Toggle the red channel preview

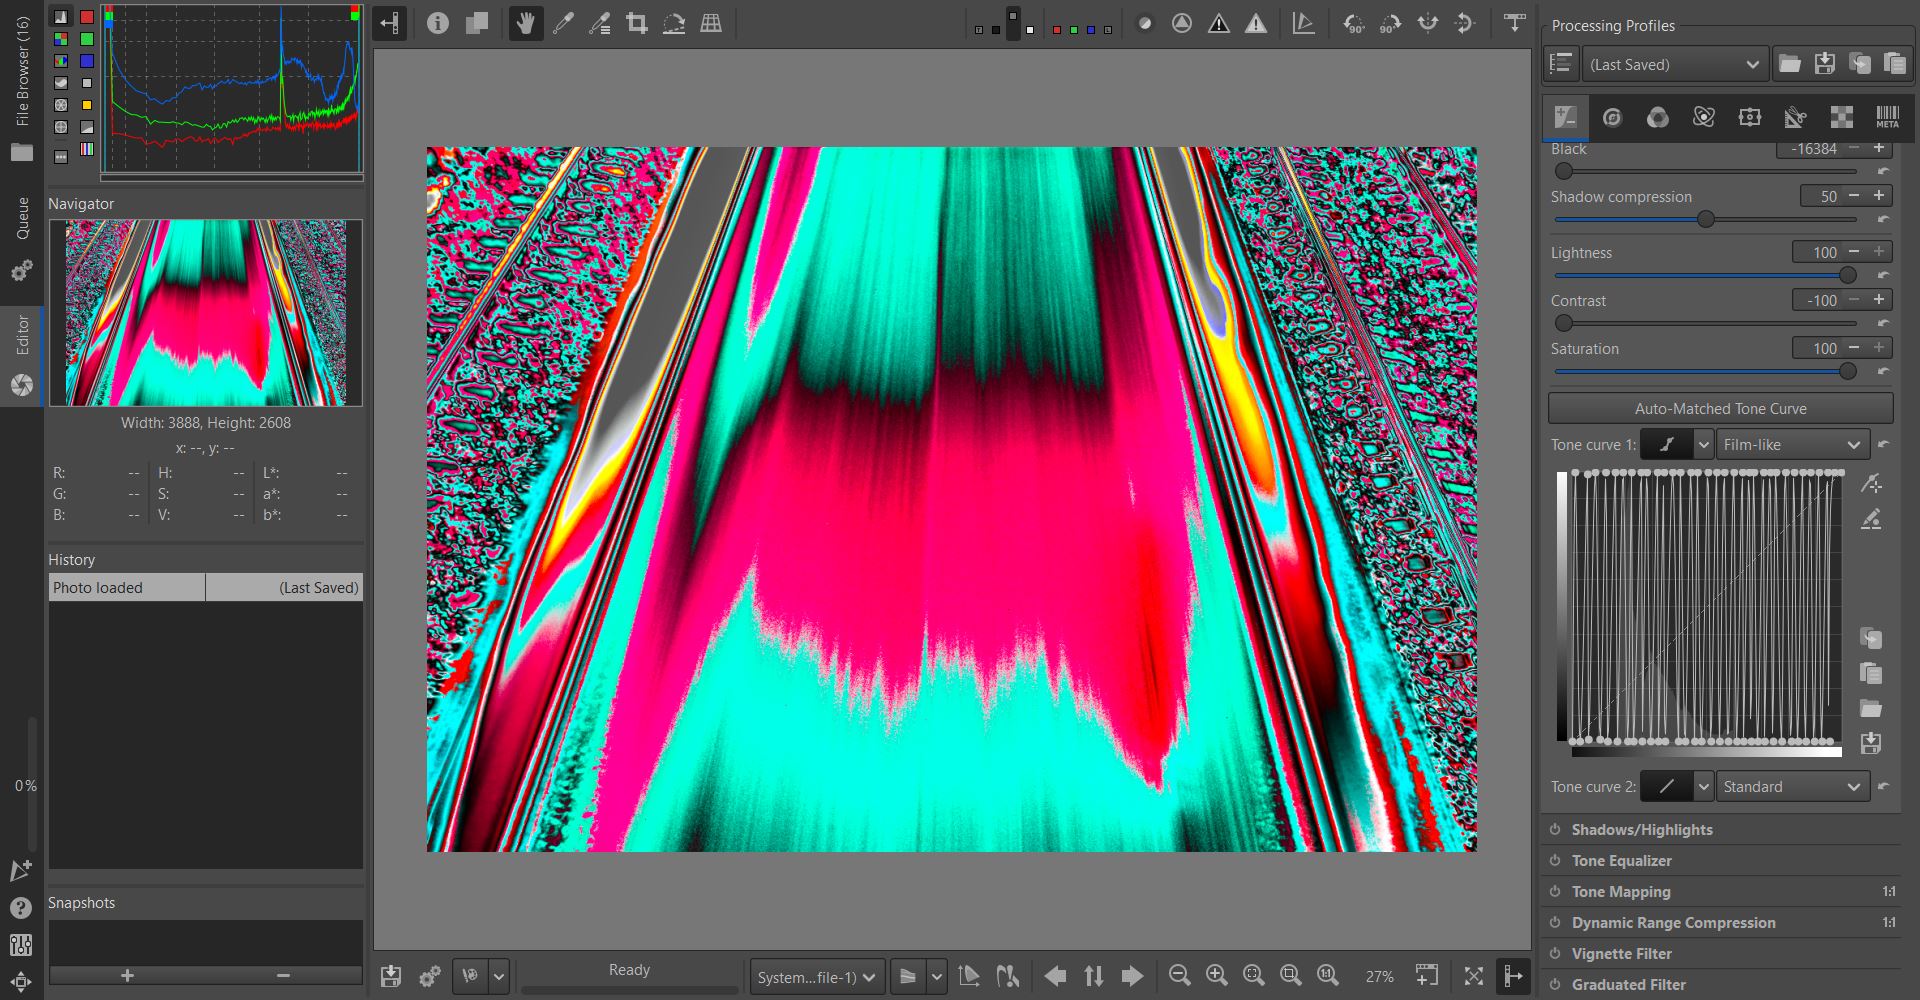1057,30
